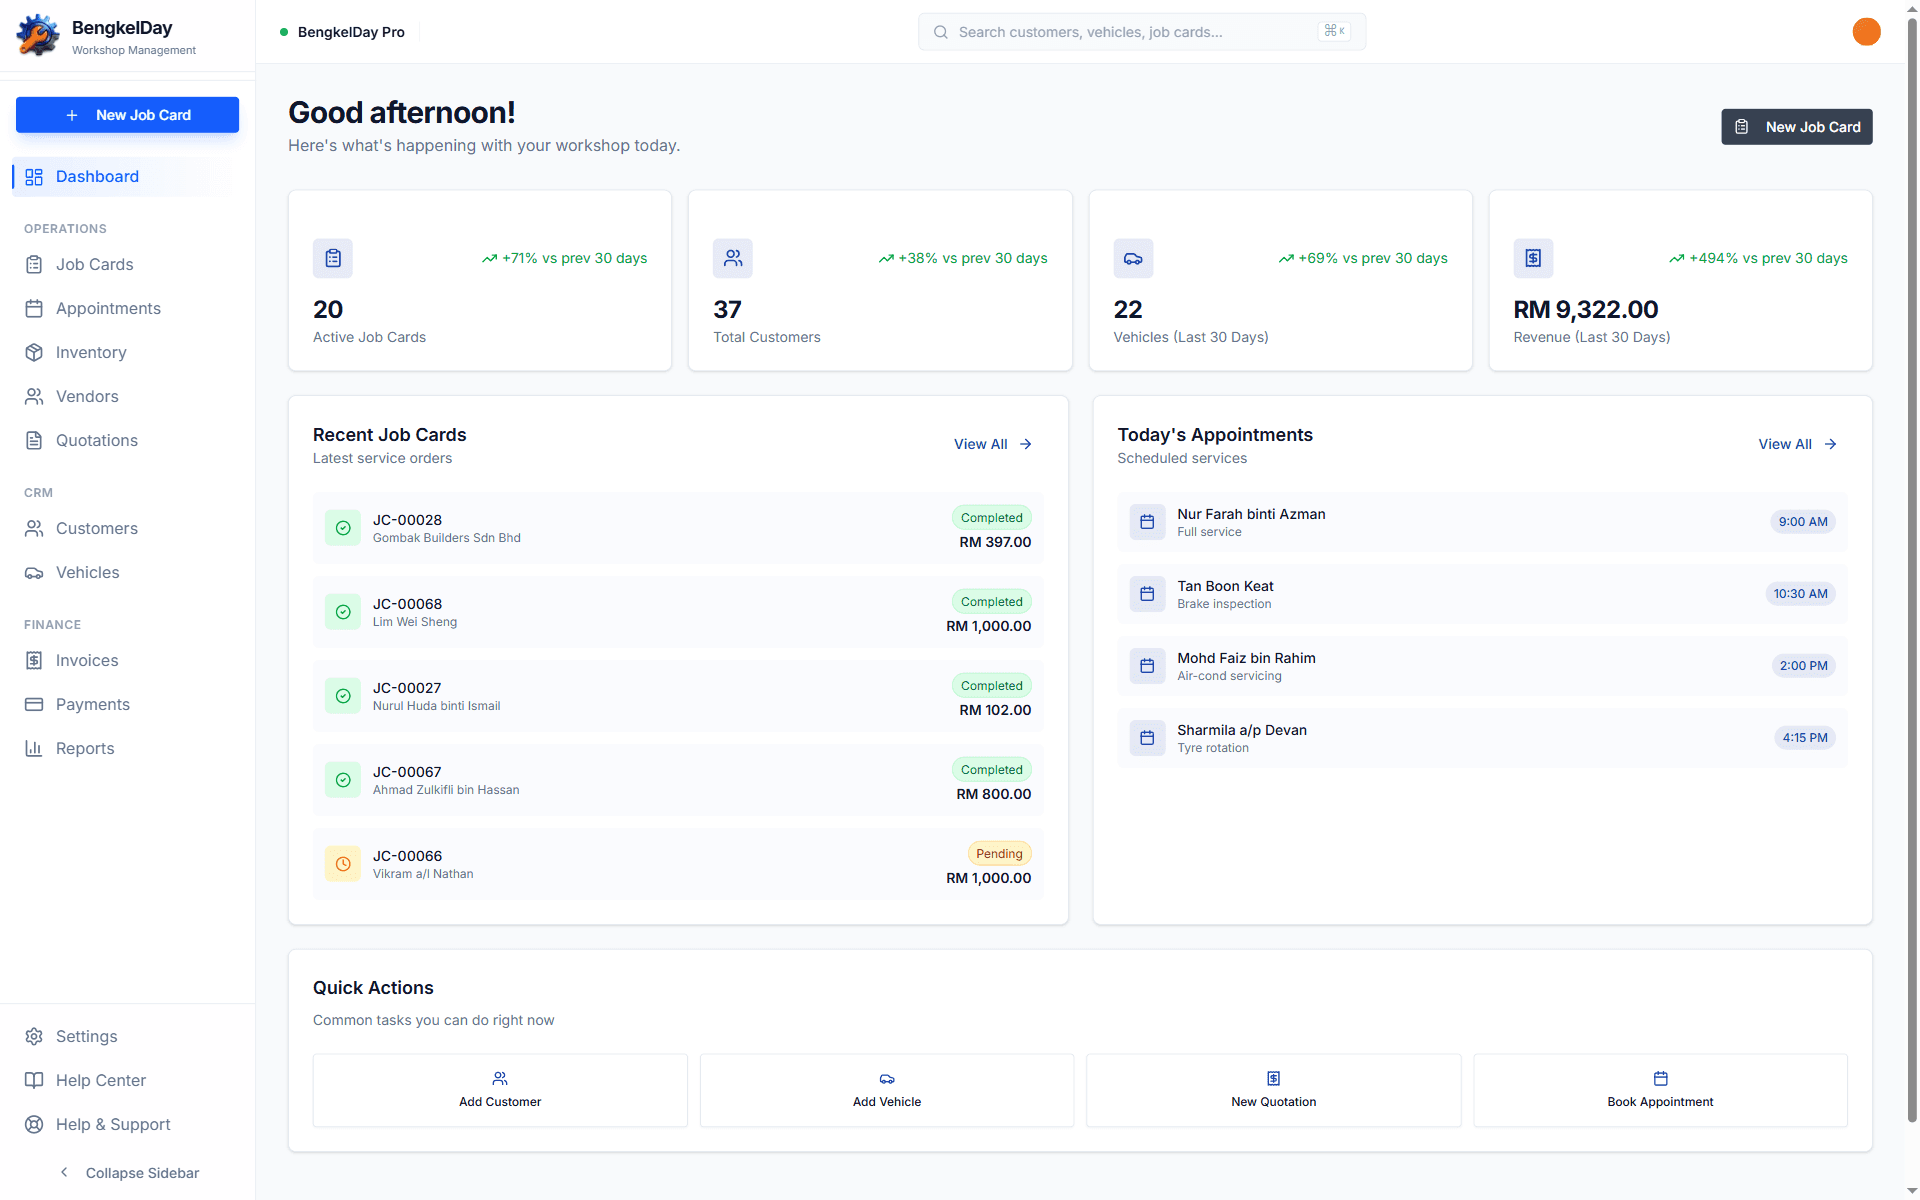The image size is (1920, 1200).
Task: Open Invoices under Finance
Action: (127, 661)
